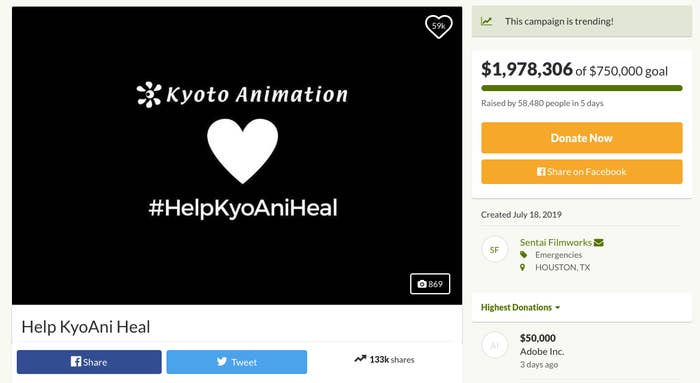700x383 pixels.
Task: Click the Donate Now button
Action: (x=582, y=138)
